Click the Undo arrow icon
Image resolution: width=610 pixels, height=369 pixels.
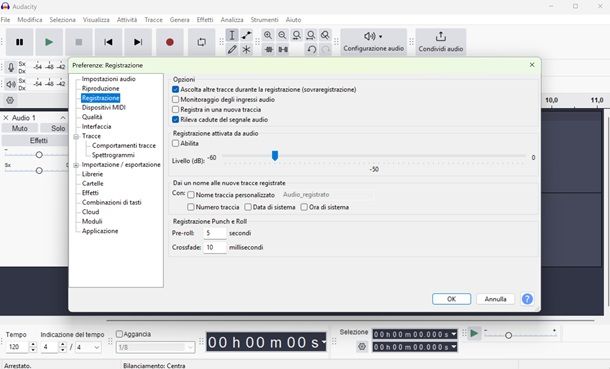point(312,49)
